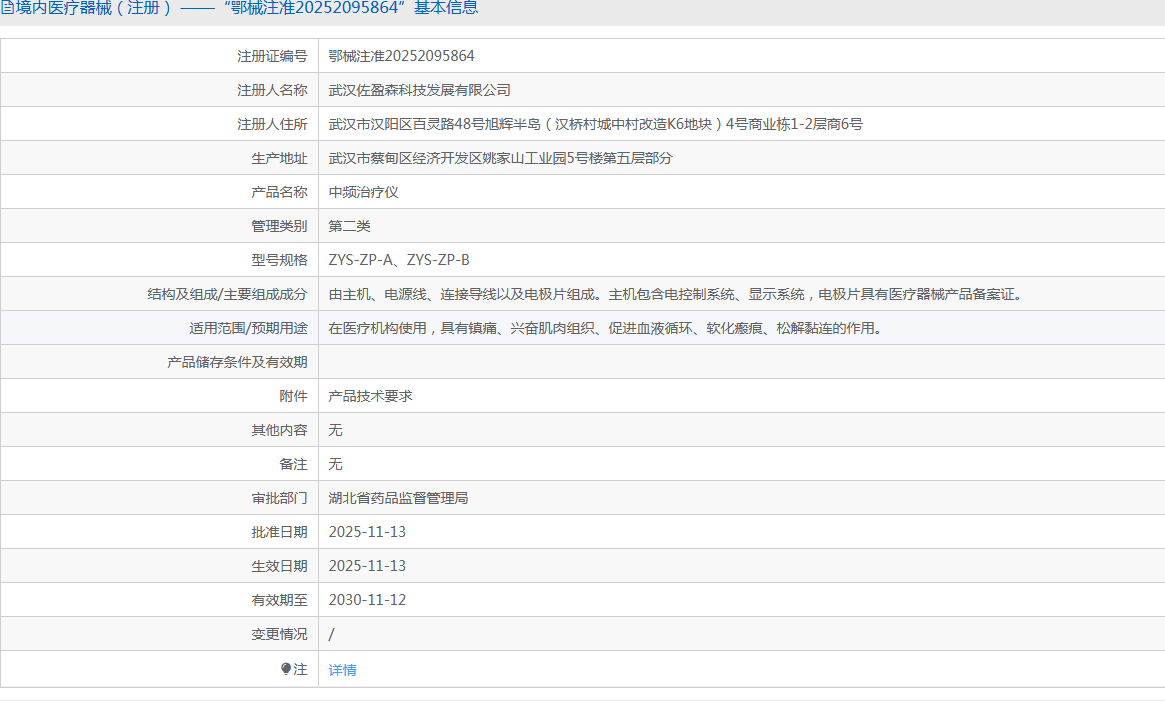Screen dimensions: 1165x701
Task: Click the 产品名称 label
Action: click(x=279, y=192)
